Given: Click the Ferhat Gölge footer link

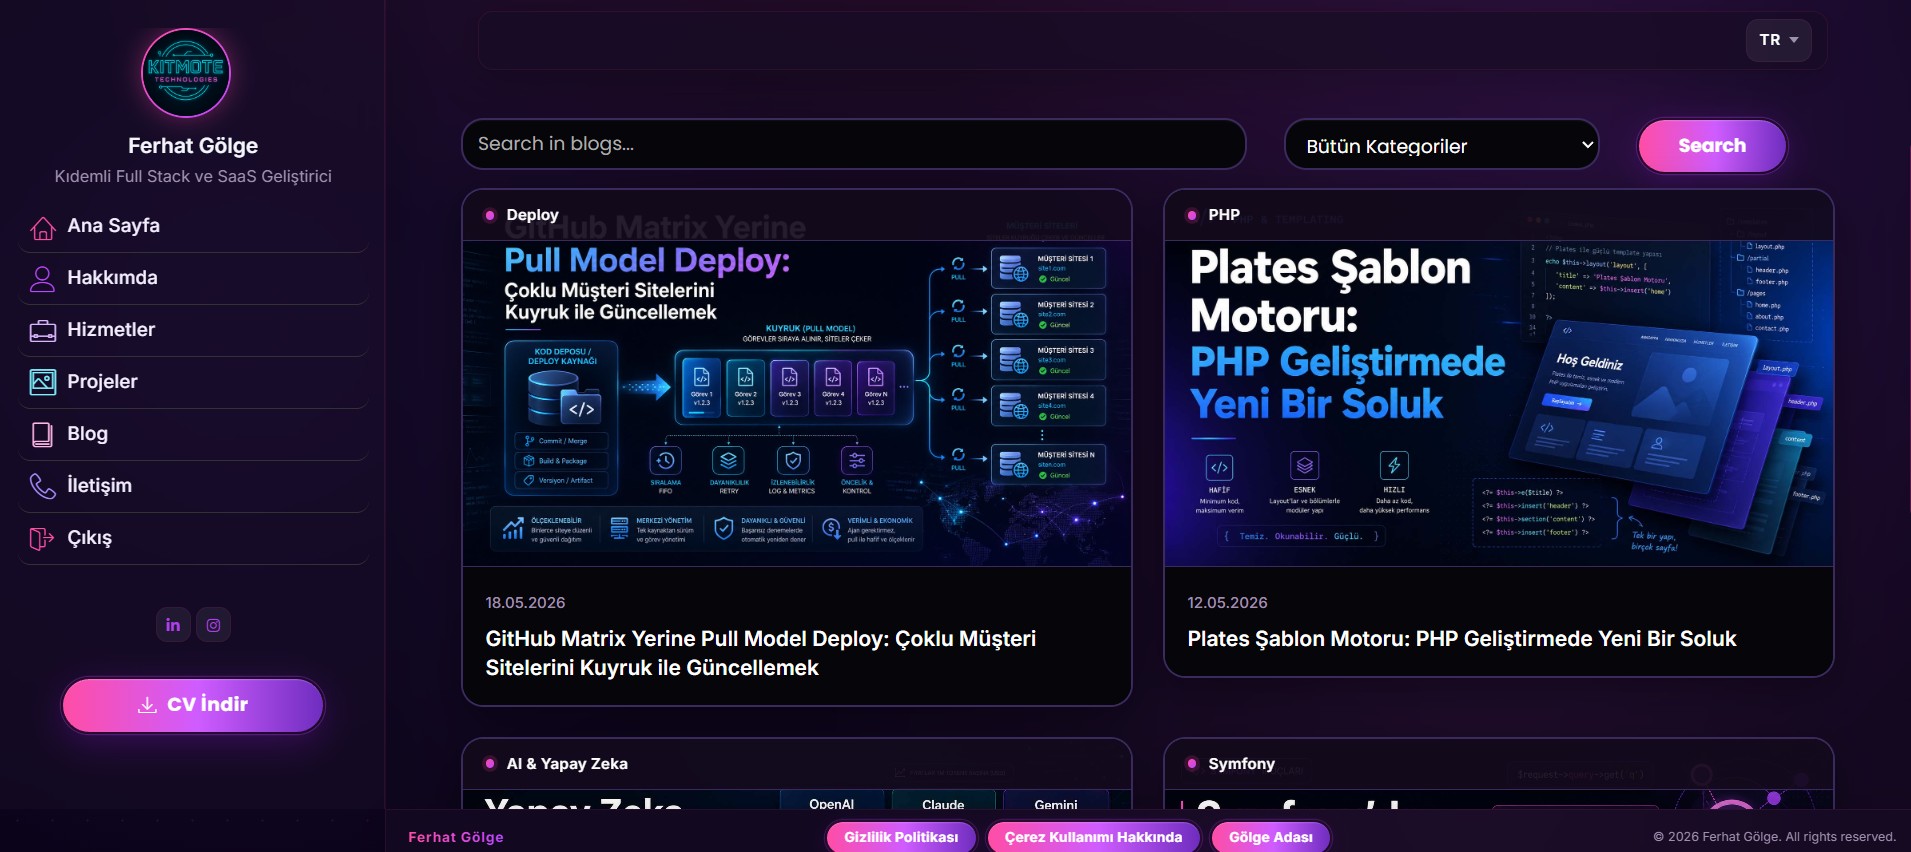Looking at the screenshot, I should pyautogui.click(x=456, y=837).
